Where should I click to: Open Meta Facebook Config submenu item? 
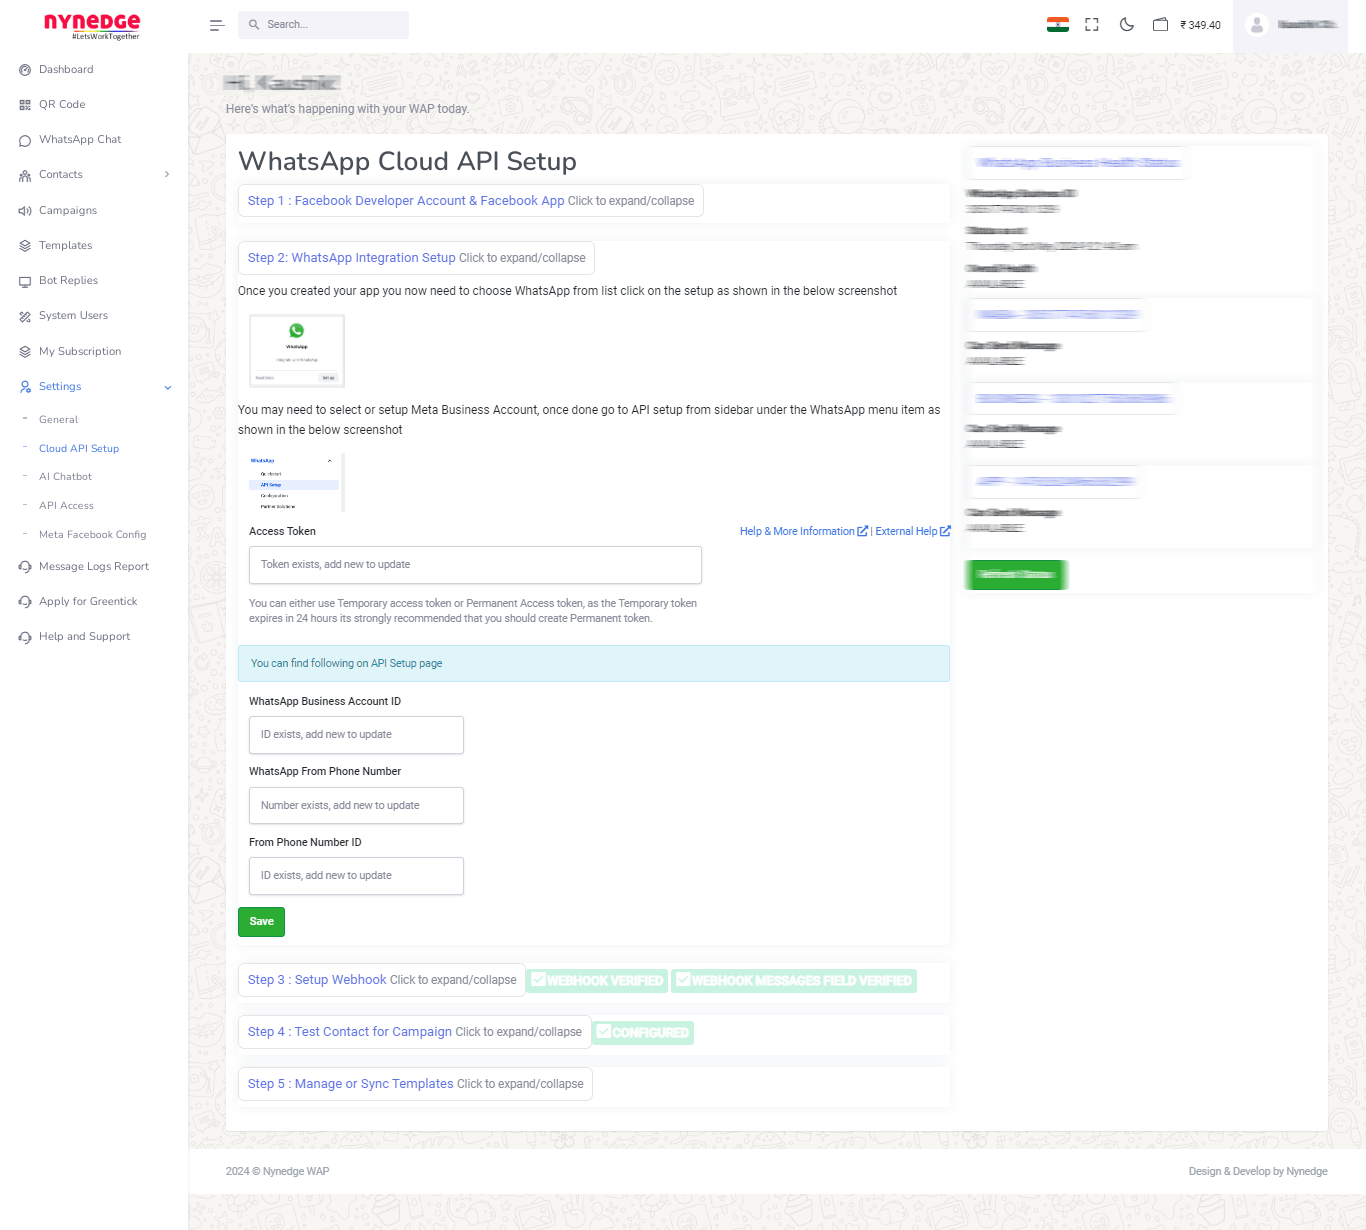coord(92,535)
